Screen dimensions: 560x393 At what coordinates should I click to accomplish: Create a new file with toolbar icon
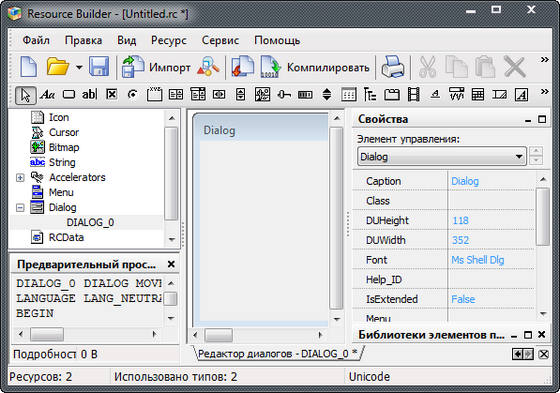coord(29,67)
